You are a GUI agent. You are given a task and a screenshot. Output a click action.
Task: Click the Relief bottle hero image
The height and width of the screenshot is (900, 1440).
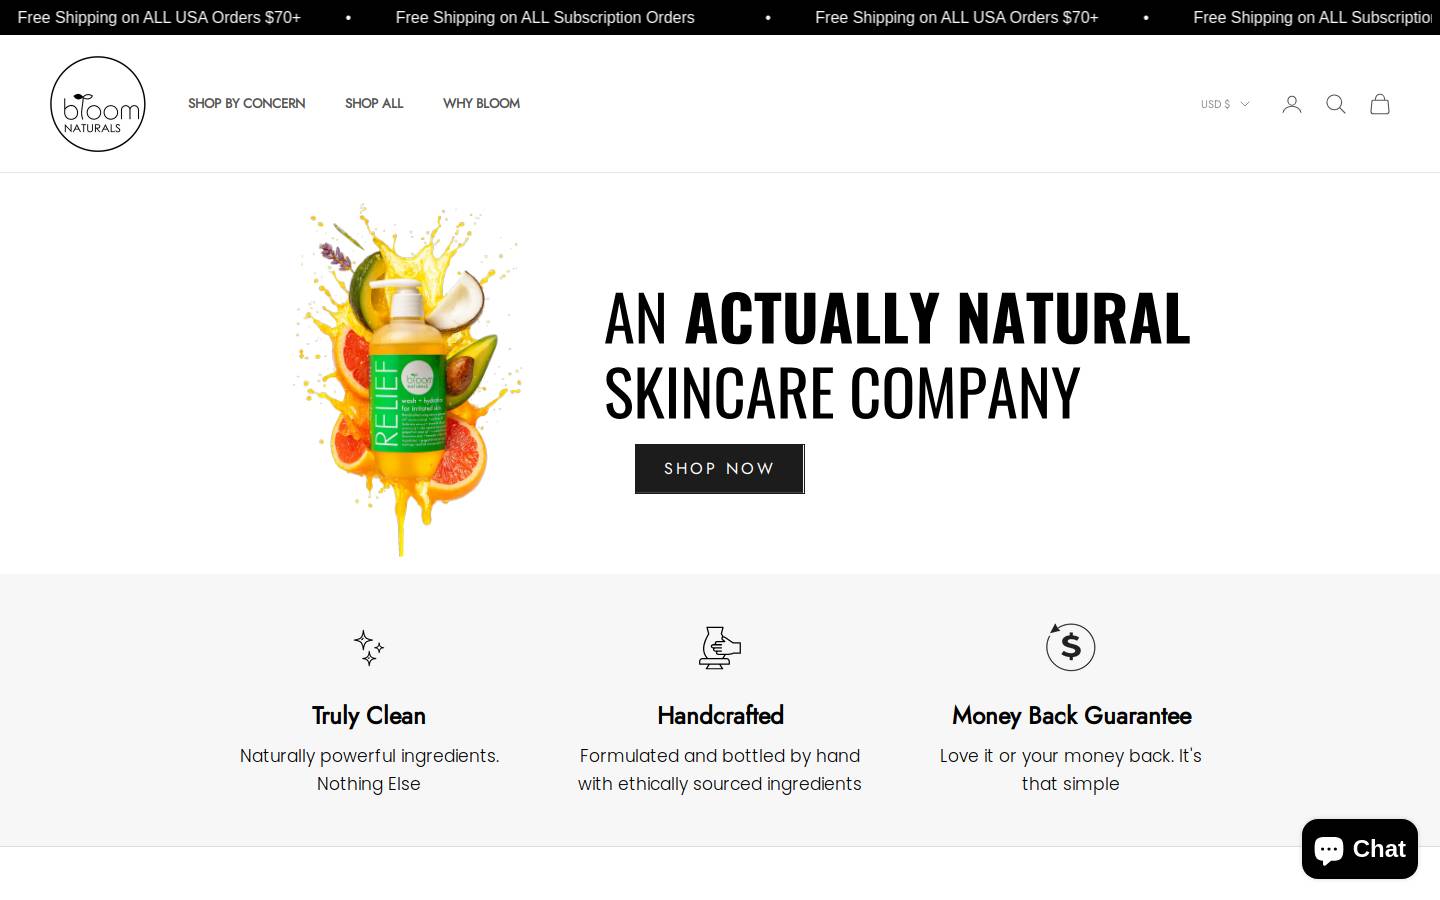click(408, 378)
